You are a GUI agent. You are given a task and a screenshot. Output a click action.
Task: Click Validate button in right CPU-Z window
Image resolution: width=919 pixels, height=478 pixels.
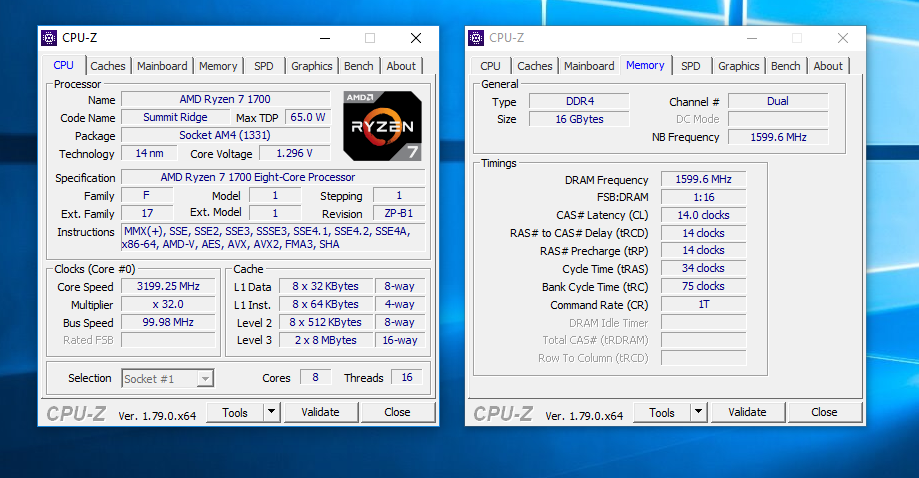click(x=747, y=412)
